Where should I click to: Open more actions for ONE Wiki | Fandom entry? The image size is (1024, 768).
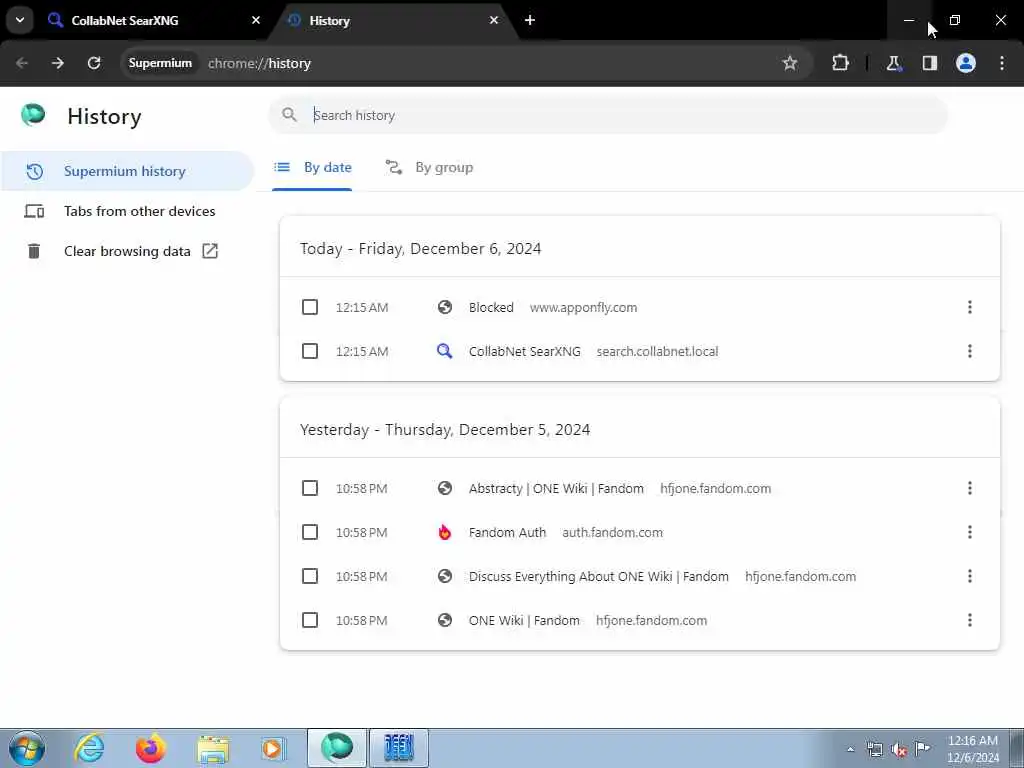tap(970, 620)
